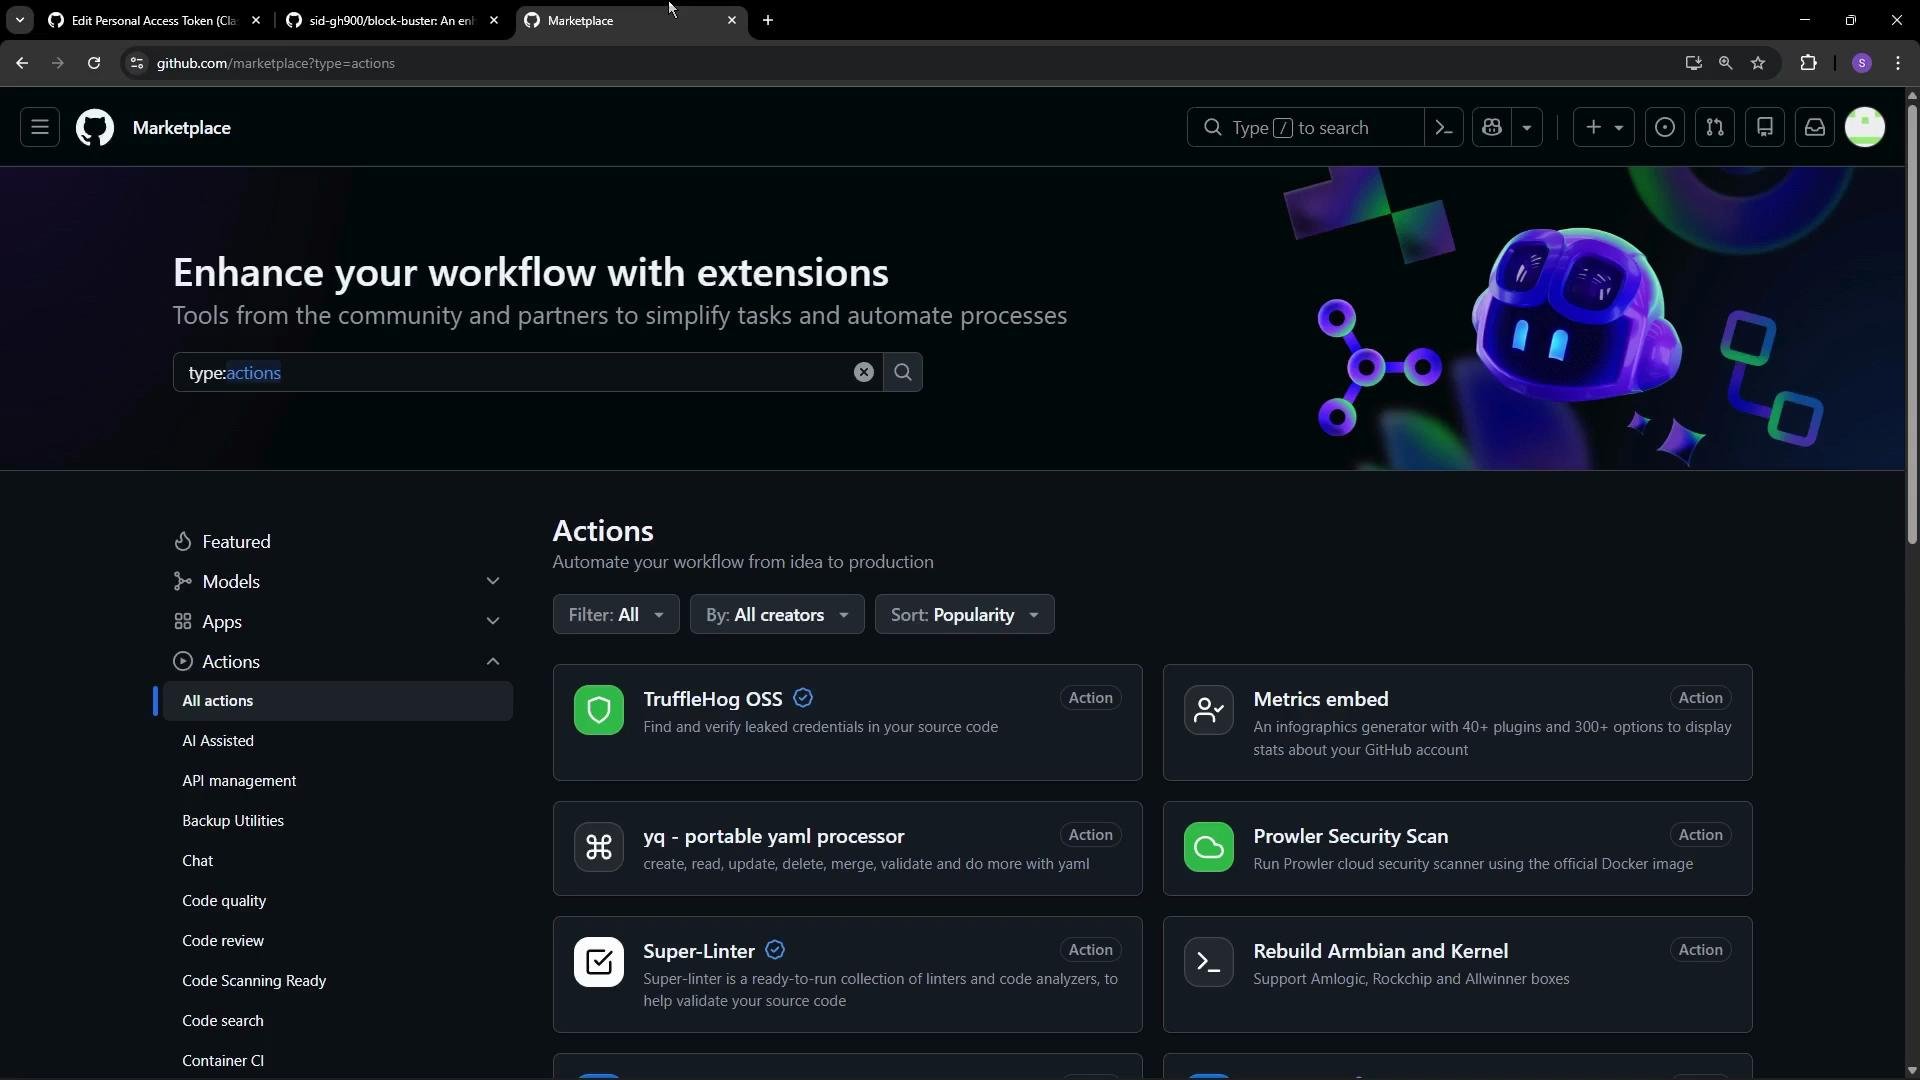Click the Super-Linter checkbox icon
Screen dimensions: 1920x1080
pos(599,963)
